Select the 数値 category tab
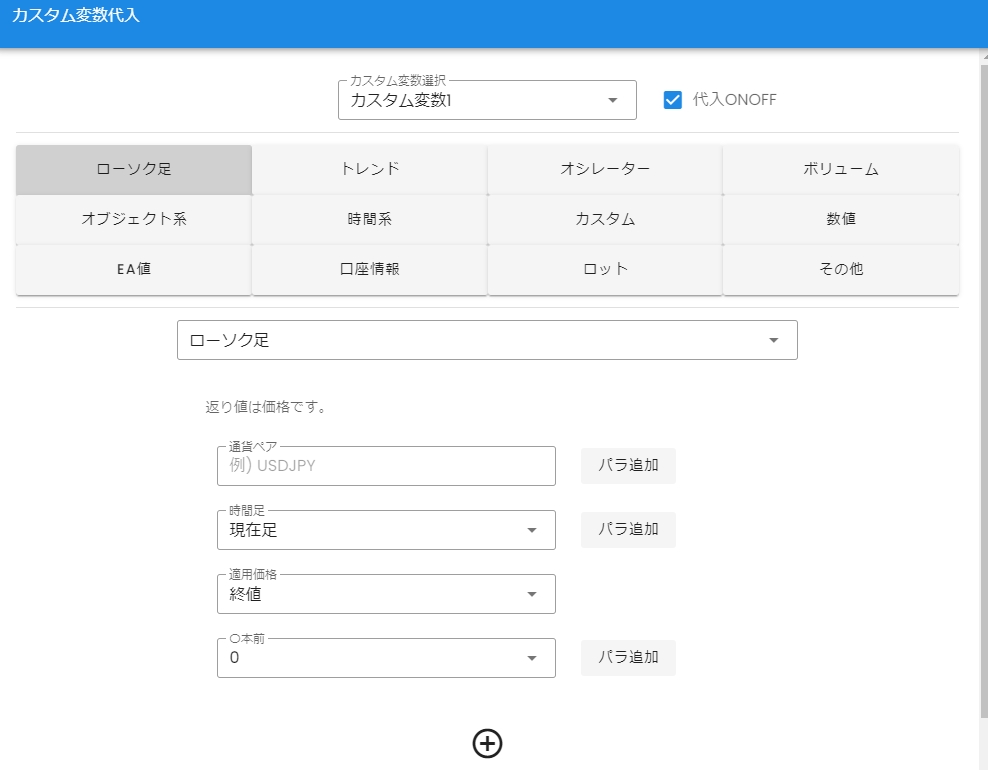The width and height of the screenshot is (988, 770). click(x=841, y=219)
